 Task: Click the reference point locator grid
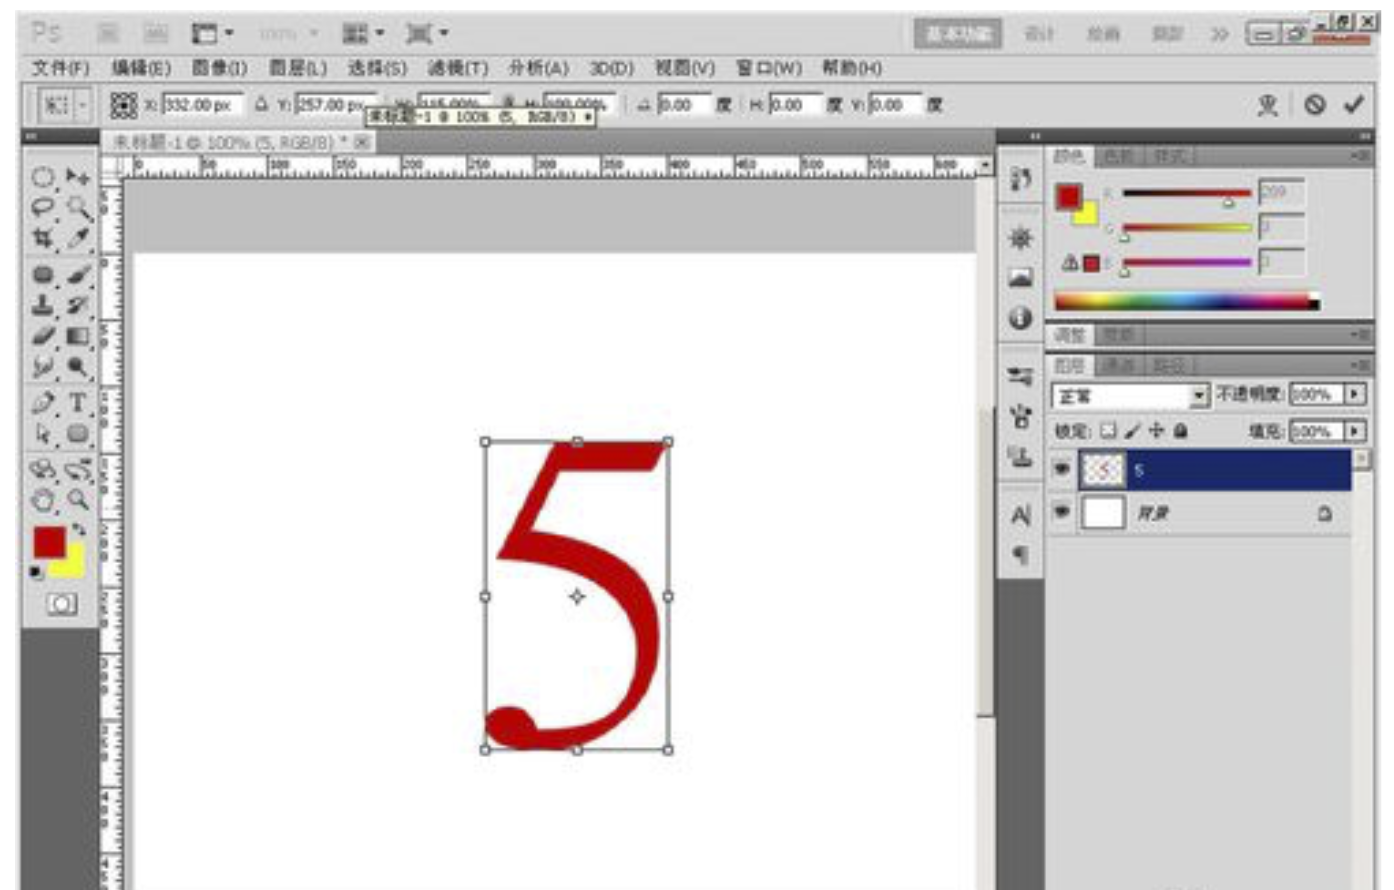(123, 105)
